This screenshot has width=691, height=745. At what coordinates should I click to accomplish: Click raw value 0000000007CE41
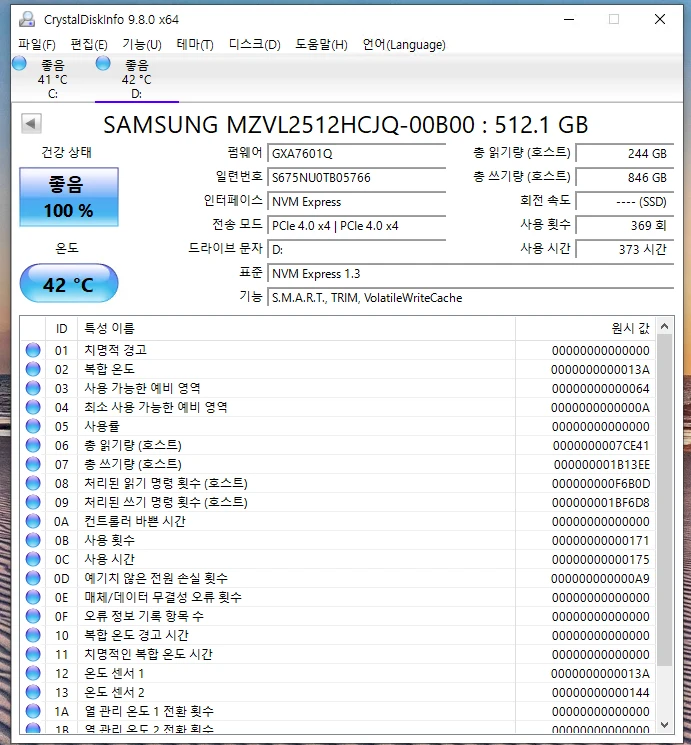pyautogui.click(x=601, y=446)
